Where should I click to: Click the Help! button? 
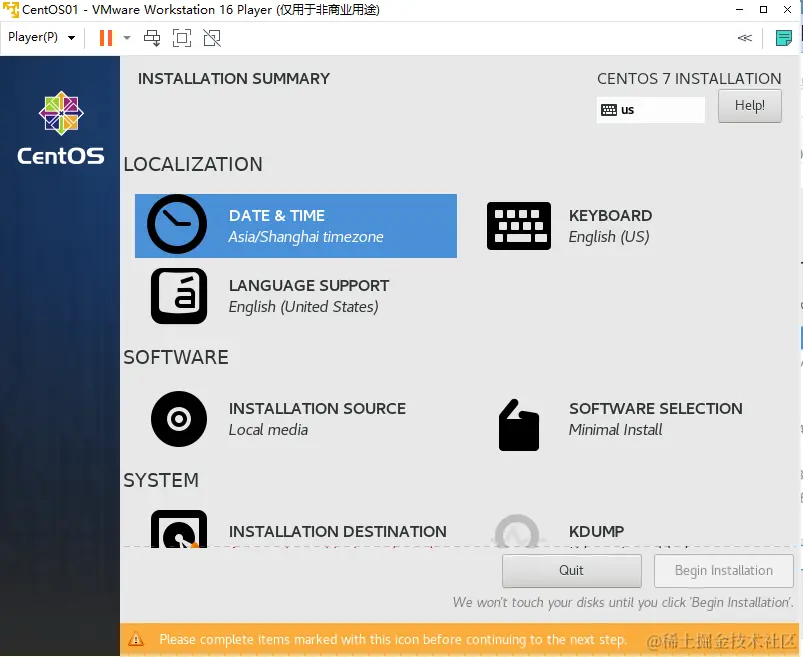click(x=750, y=106)
